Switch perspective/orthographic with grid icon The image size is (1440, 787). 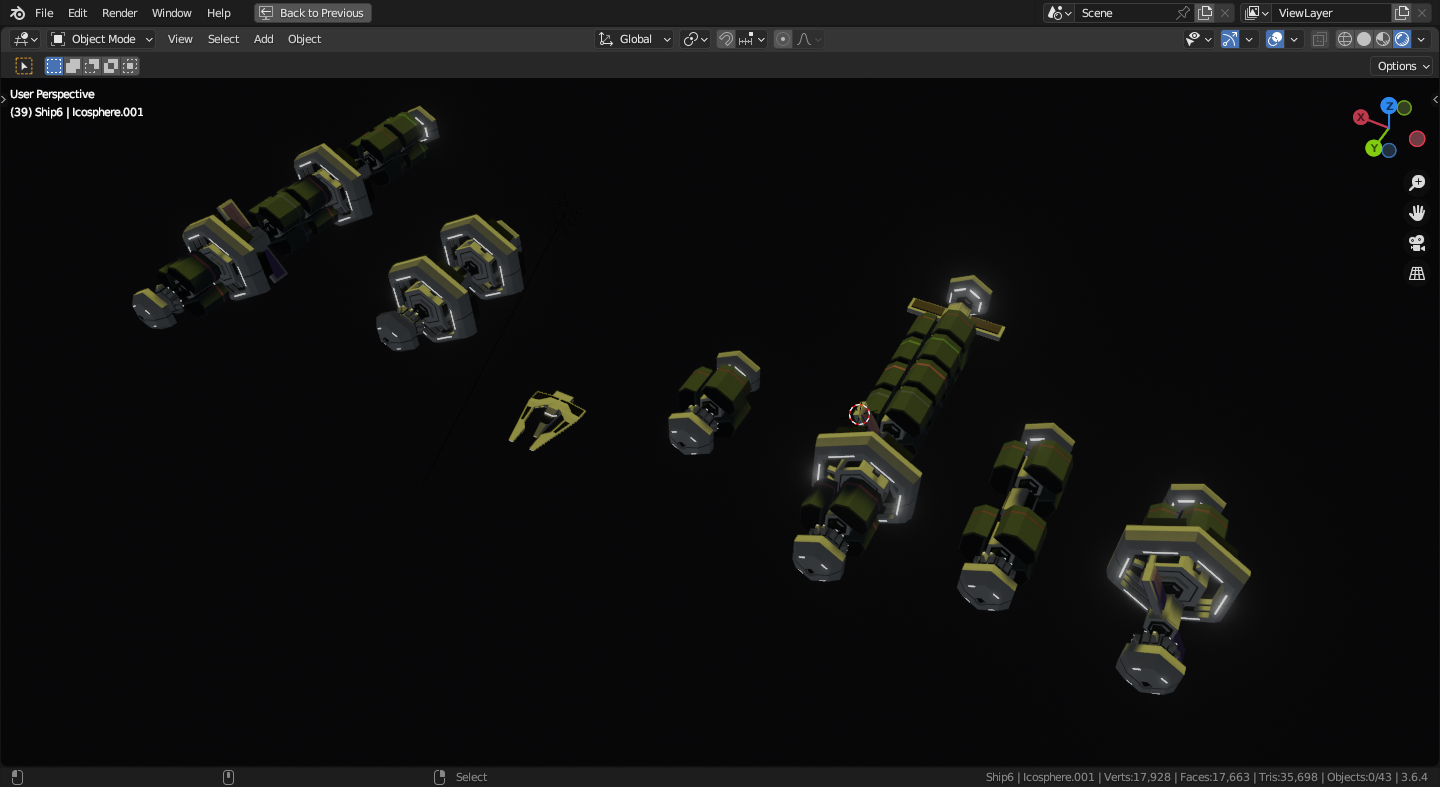(1417, 273)
